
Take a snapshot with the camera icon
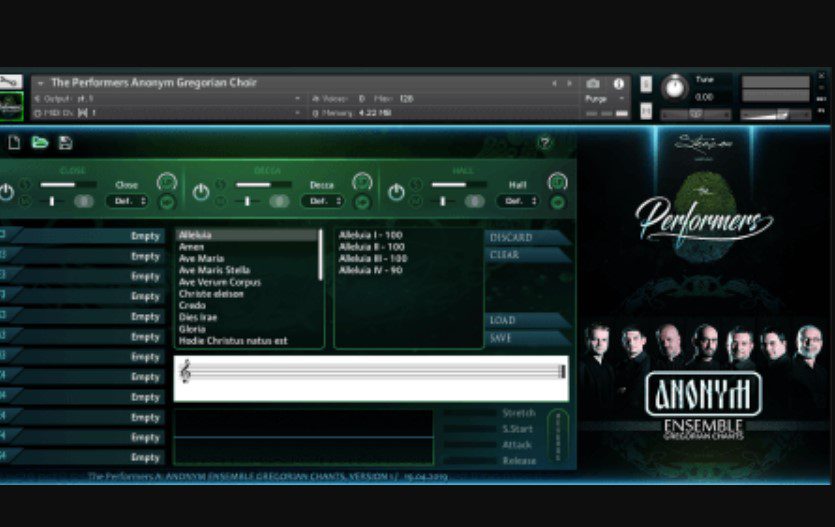click(593, 84)
